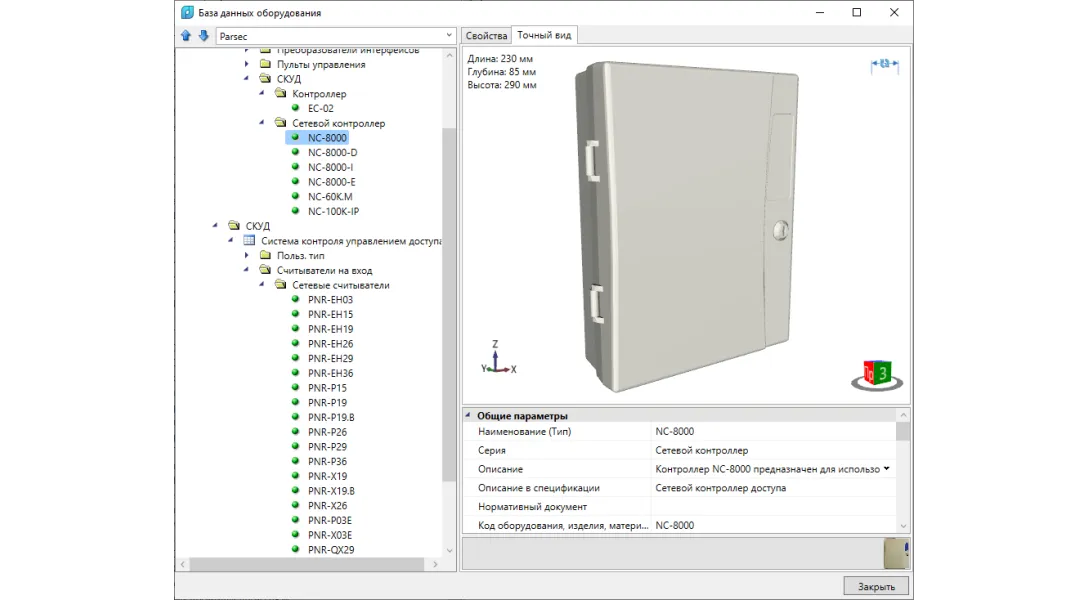Click the 3D view orientation cube
The height and width of the screenshot is (600, 1088).
pyautogui.click(x=876, y=374)
